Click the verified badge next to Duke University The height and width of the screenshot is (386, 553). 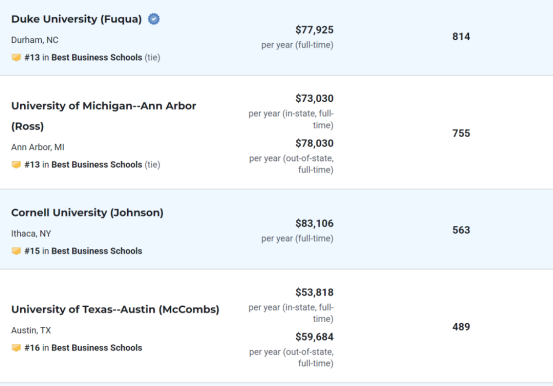point(153,19)
